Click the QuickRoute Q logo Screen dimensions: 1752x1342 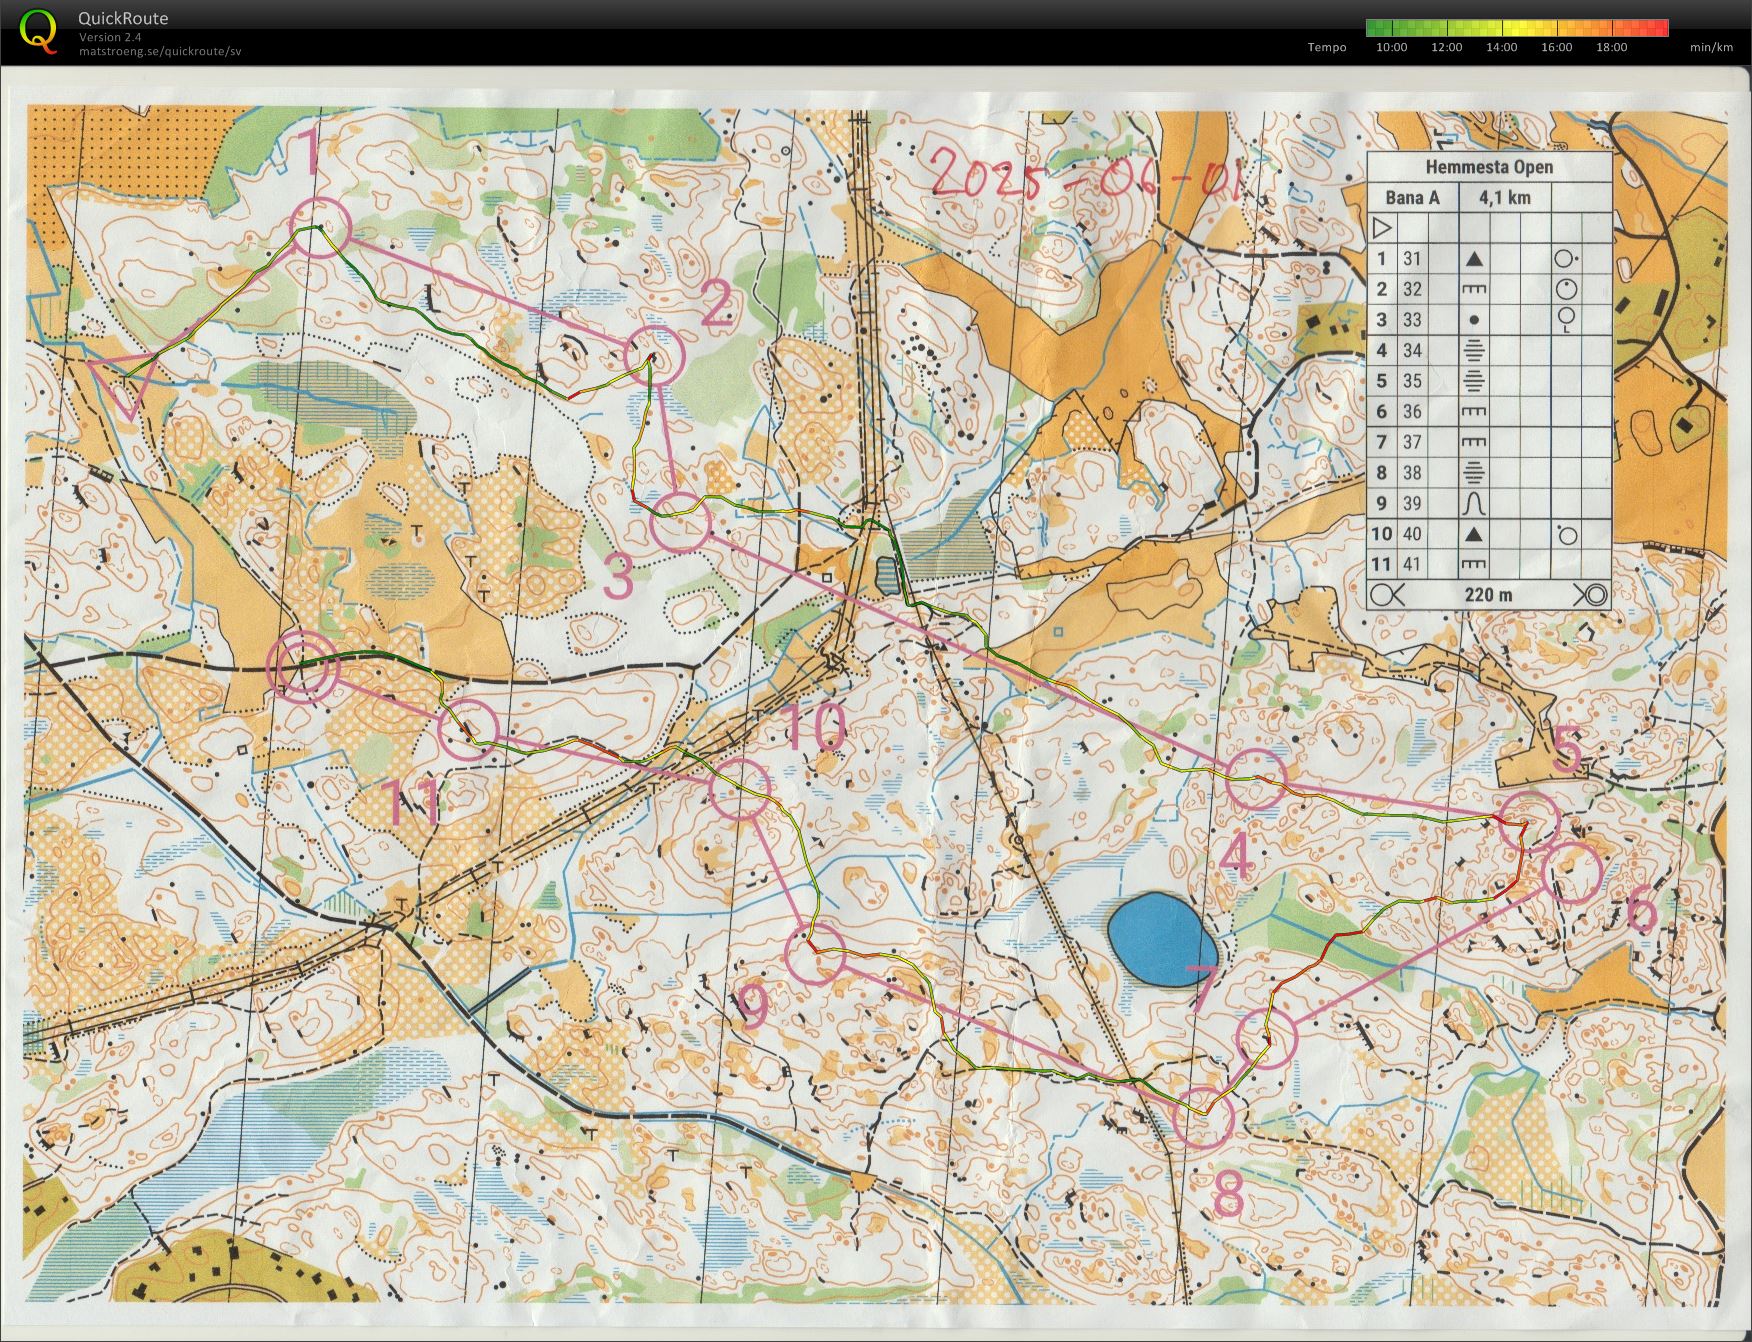[39, 31]
